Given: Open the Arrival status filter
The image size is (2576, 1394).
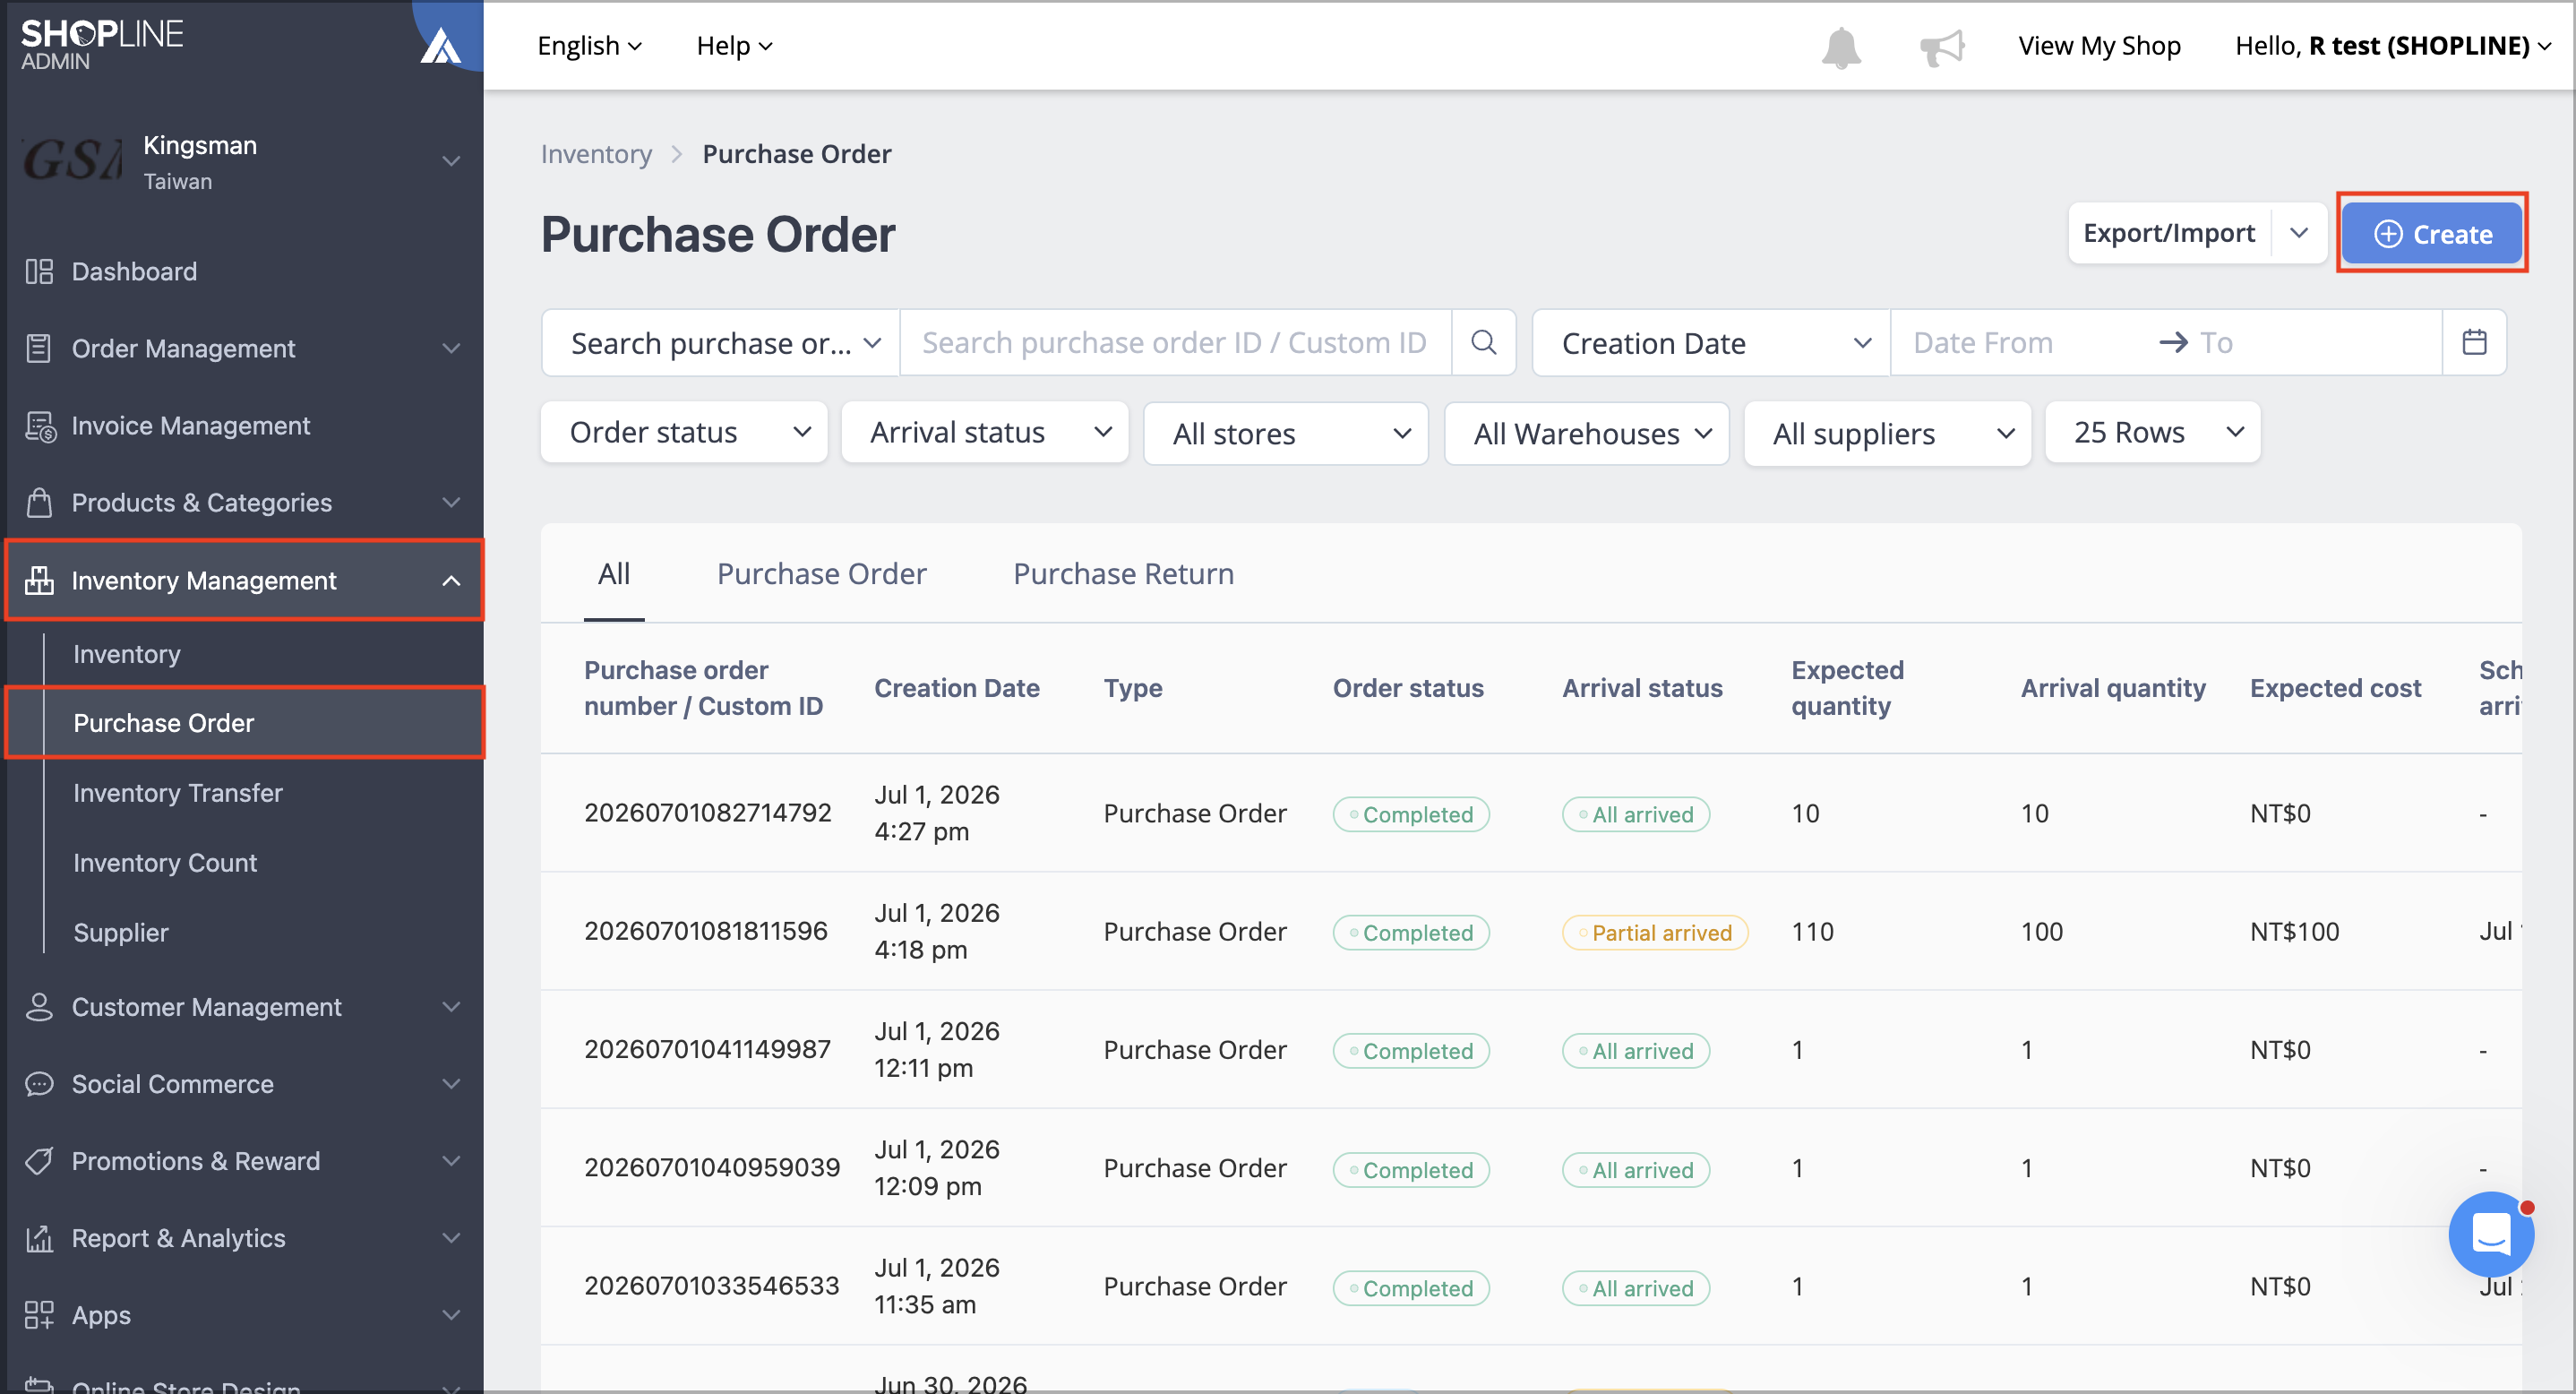Looking at the screenshot, I should coord(985,432).
